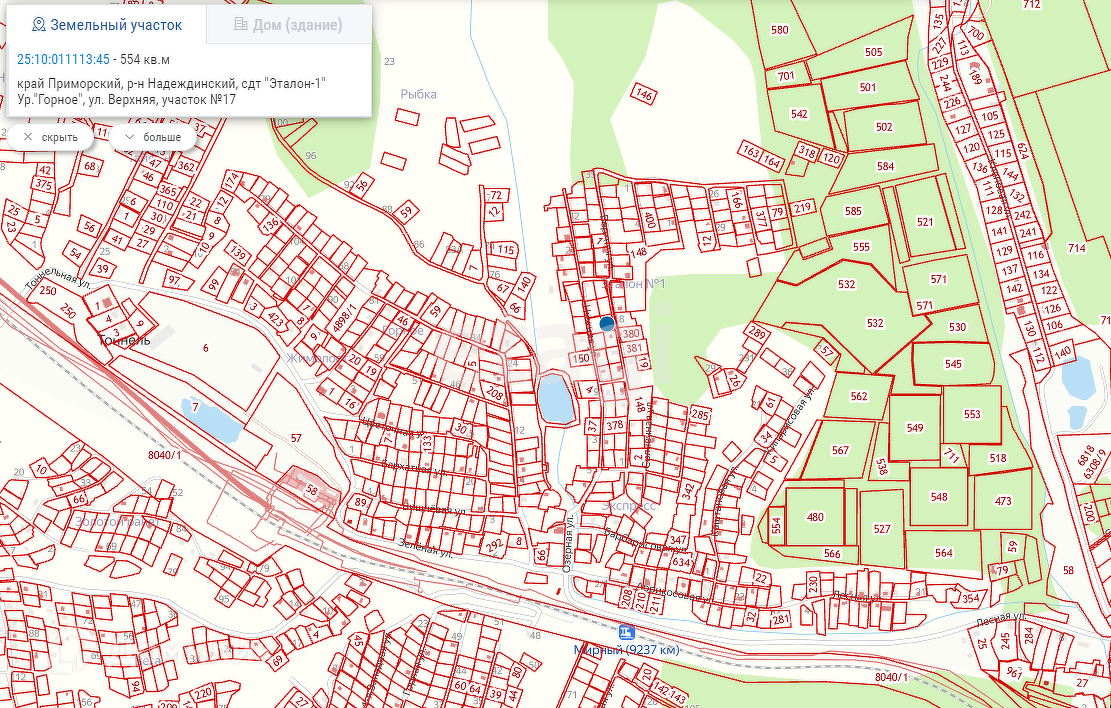Select parcel 518 on the map
This screenshot has height=708, width=1111.
click(998, 458)
